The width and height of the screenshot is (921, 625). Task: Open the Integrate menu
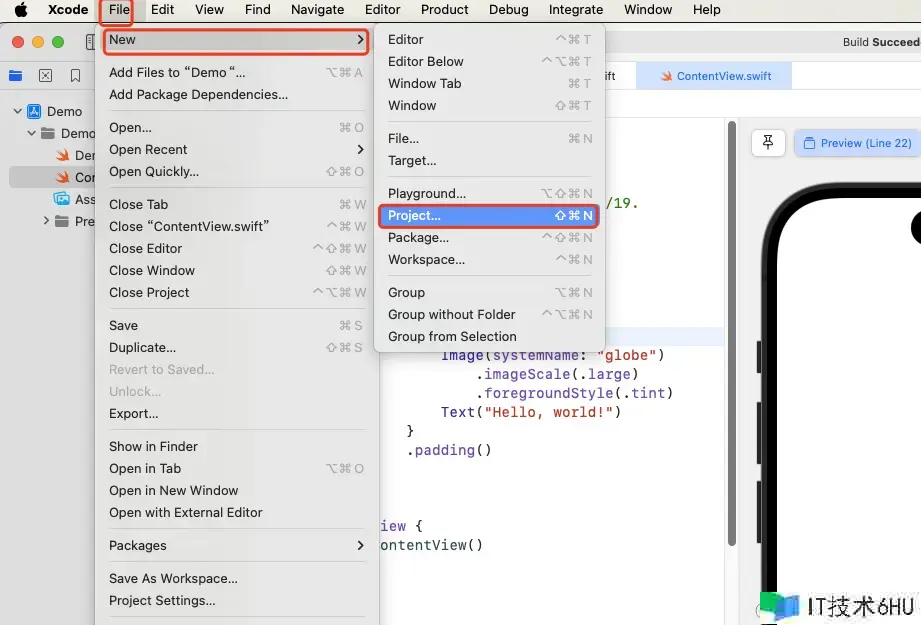576,9
